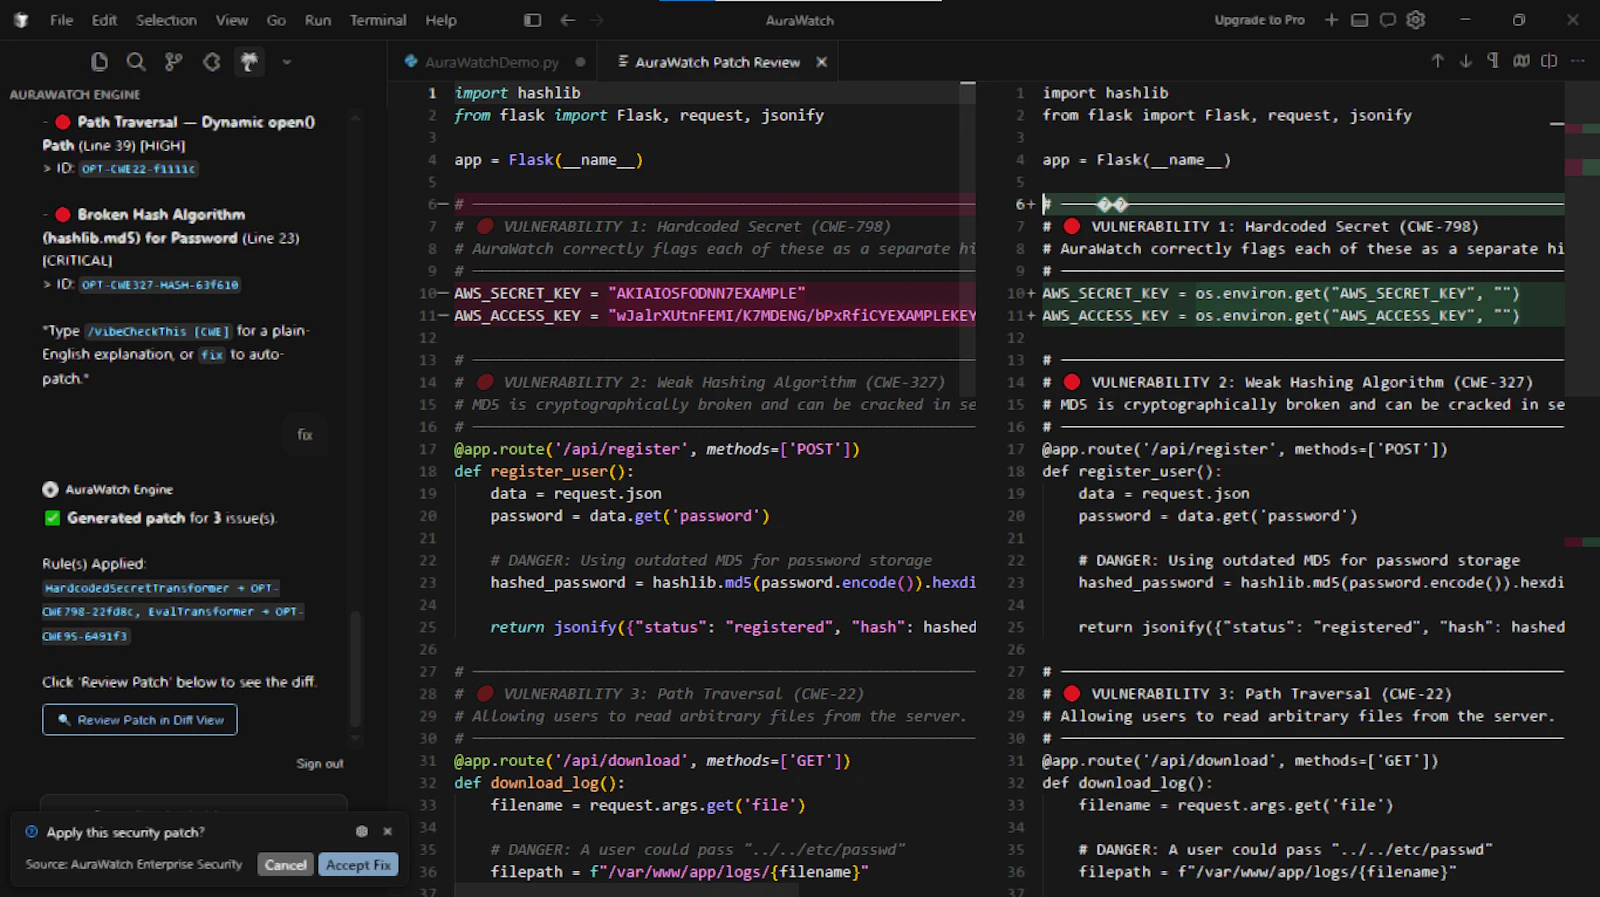Viewport: 1600px width, 897px height.
Task: Click the plus icon beside Upgrade to Pro
Action: [1331, 20]
